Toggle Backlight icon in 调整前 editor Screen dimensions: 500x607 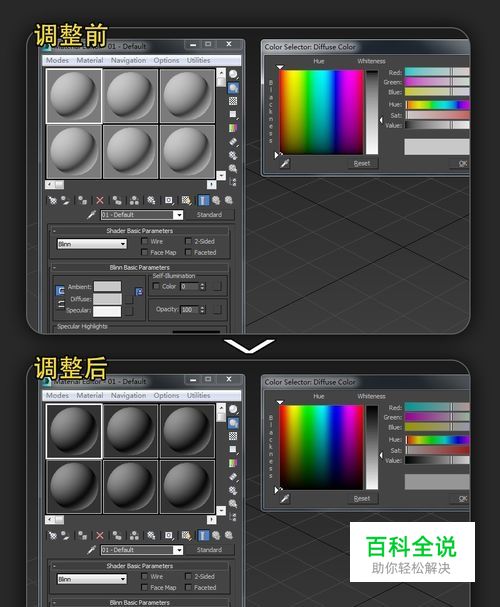coord(233,88)
